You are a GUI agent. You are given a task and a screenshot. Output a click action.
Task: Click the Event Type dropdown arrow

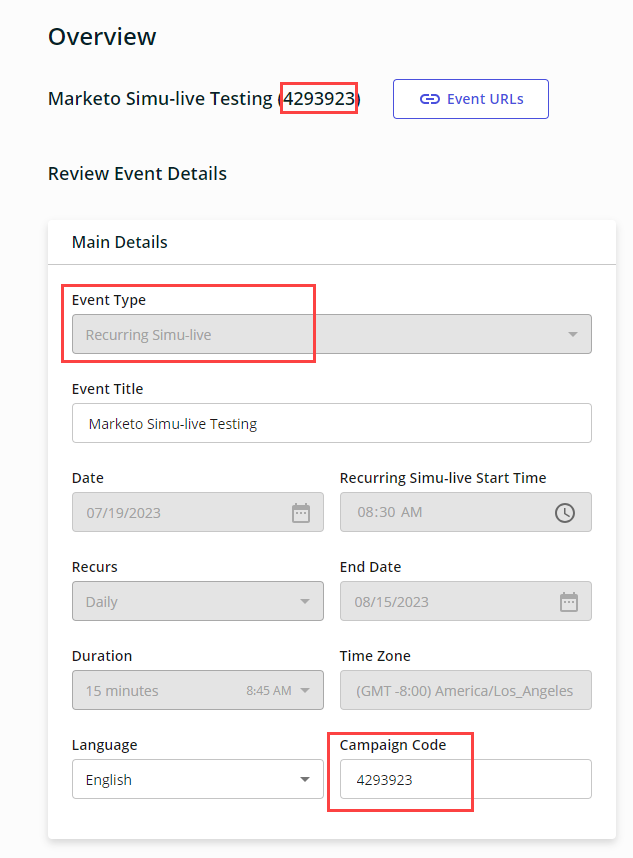point(573,334)
